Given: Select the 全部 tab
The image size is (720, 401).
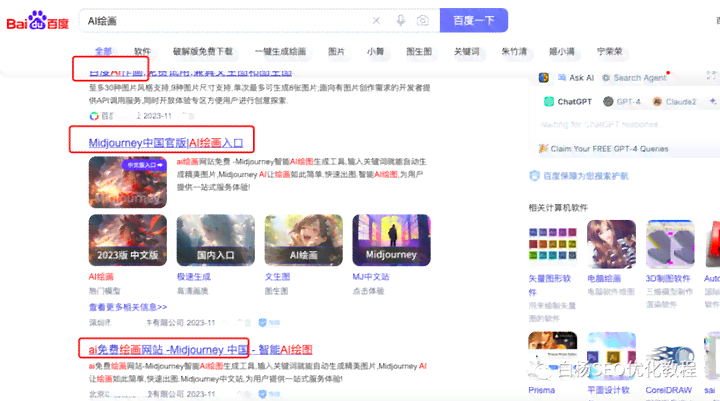Looking at the screenshot, I should 103,51.
